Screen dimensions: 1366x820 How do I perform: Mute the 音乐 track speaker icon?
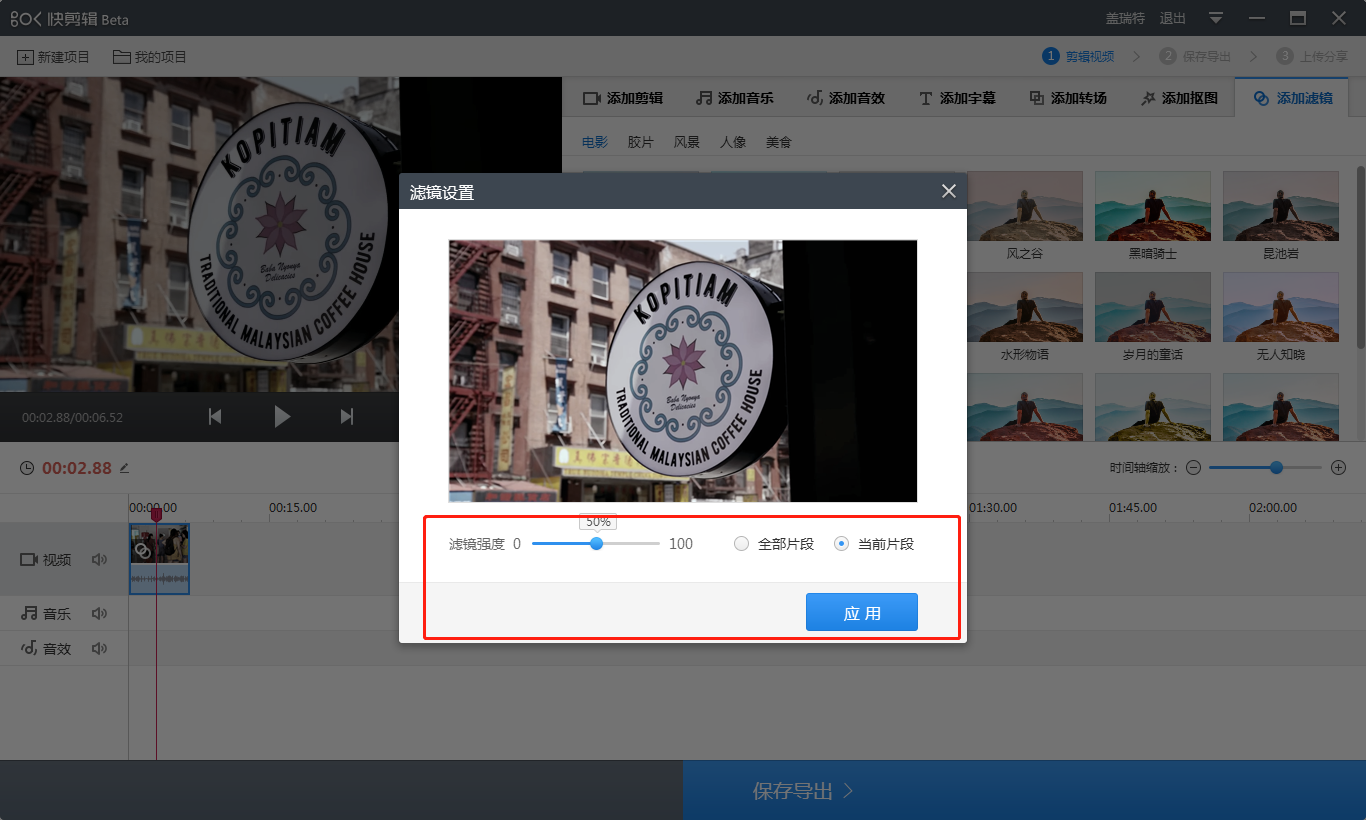click(99, 614)
